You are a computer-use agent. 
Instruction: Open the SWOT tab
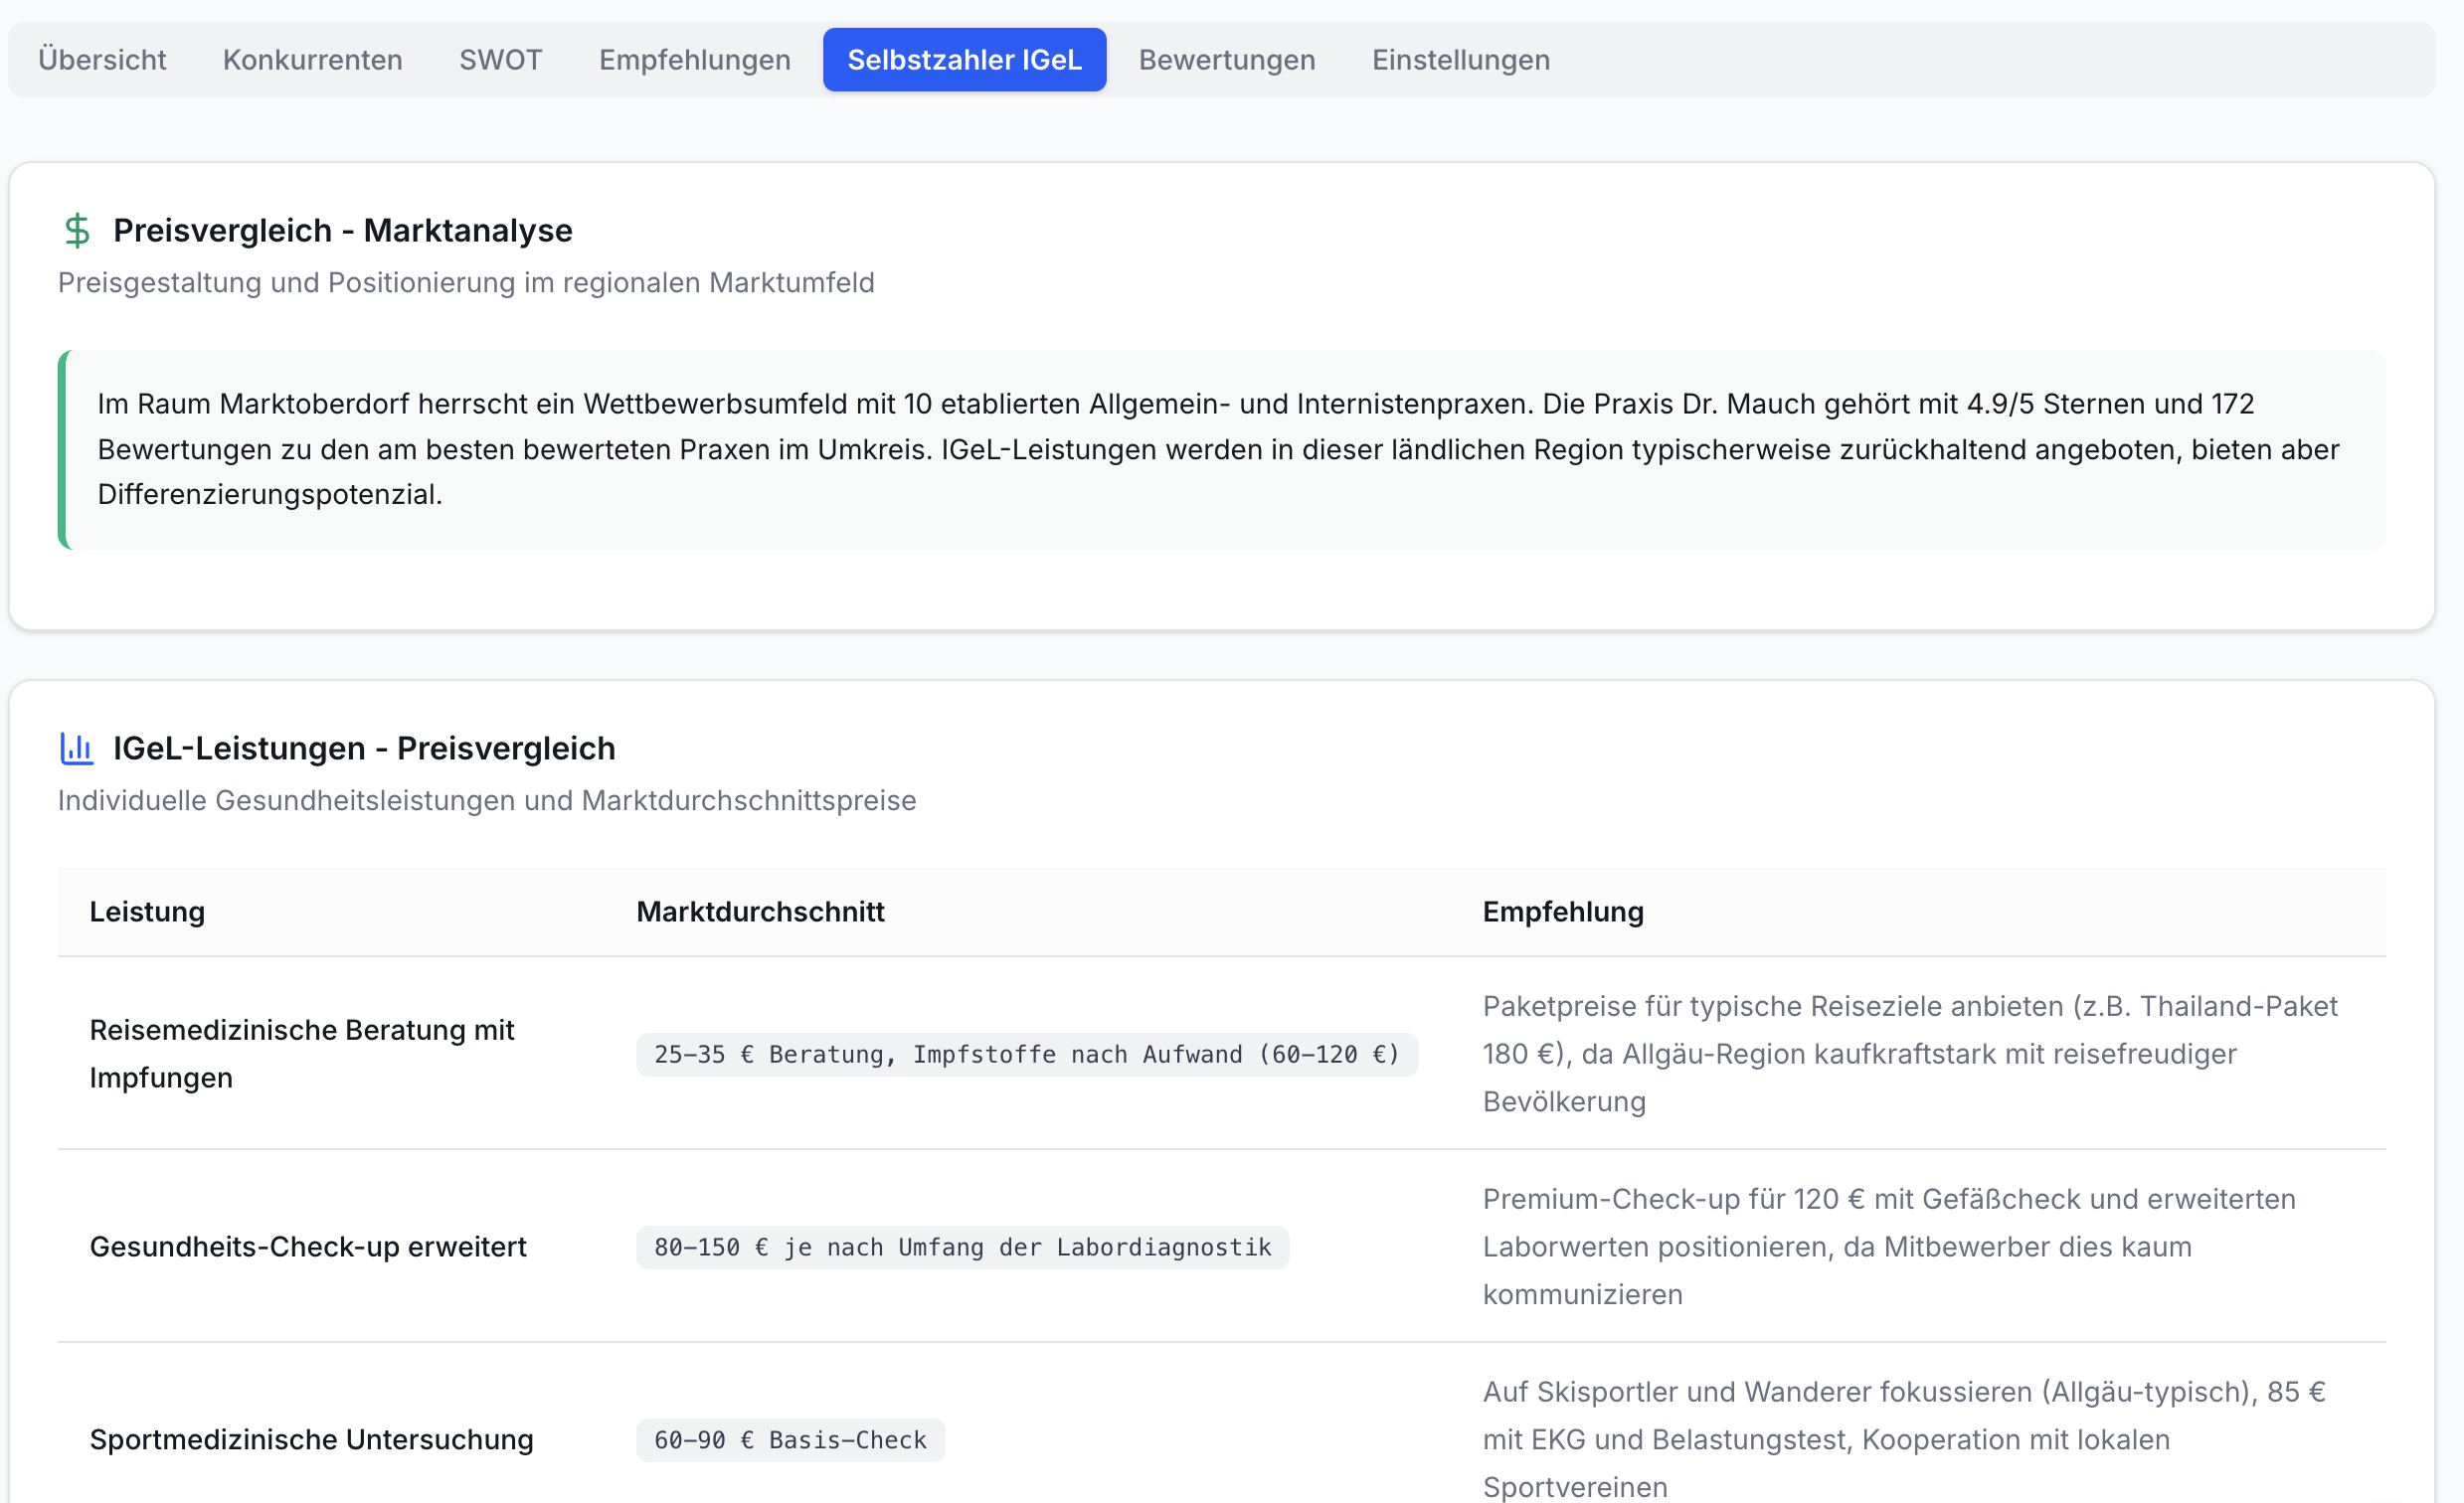coord(500,60)
